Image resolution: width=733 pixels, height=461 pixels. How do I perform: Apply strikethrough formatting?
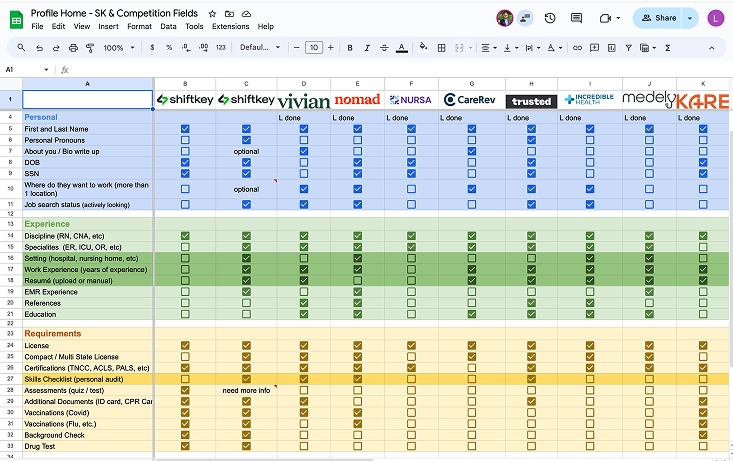point(384,48)
